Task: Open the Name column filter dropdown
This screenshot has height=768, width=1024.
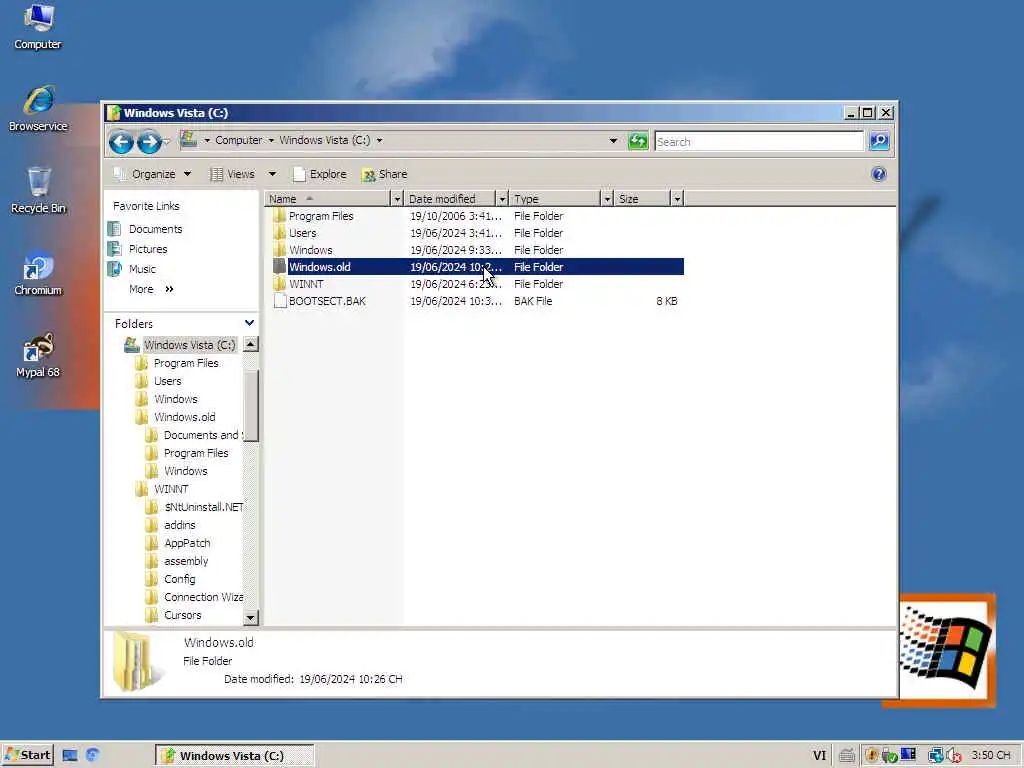Action: pyautogui.click(x=396, y=199)
